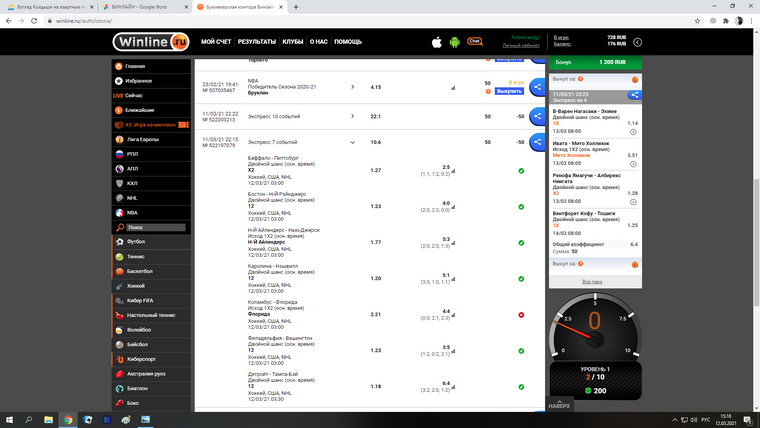This screenshot has width=760, height=428.
Task: Open stats icon for Коламбус - Флорида score
Action: point(453,315)
